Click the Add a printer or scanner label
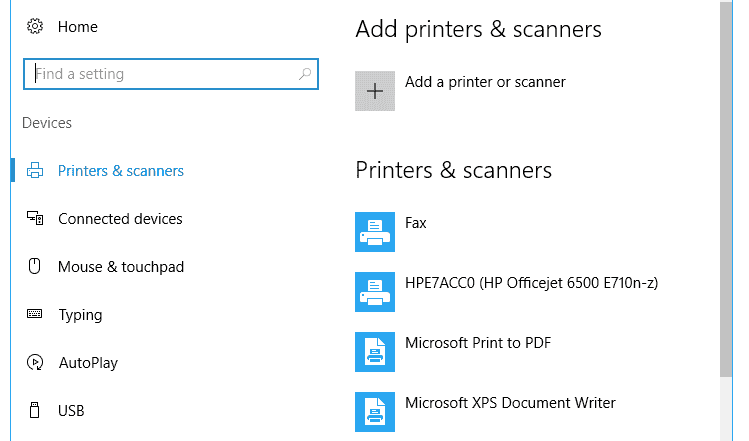749x441 pixels. tap(485, 82)
